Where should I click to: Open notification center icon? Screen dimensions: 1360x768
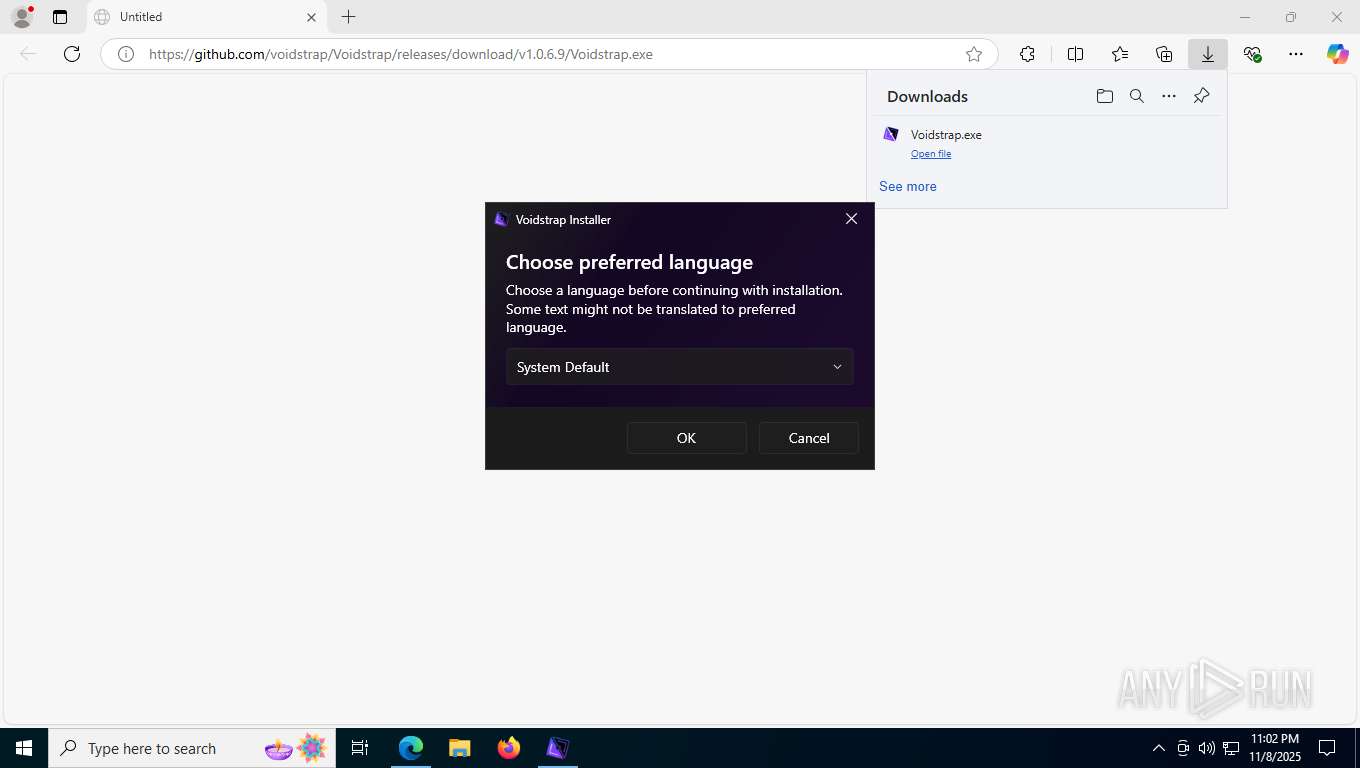(1327, 748)
